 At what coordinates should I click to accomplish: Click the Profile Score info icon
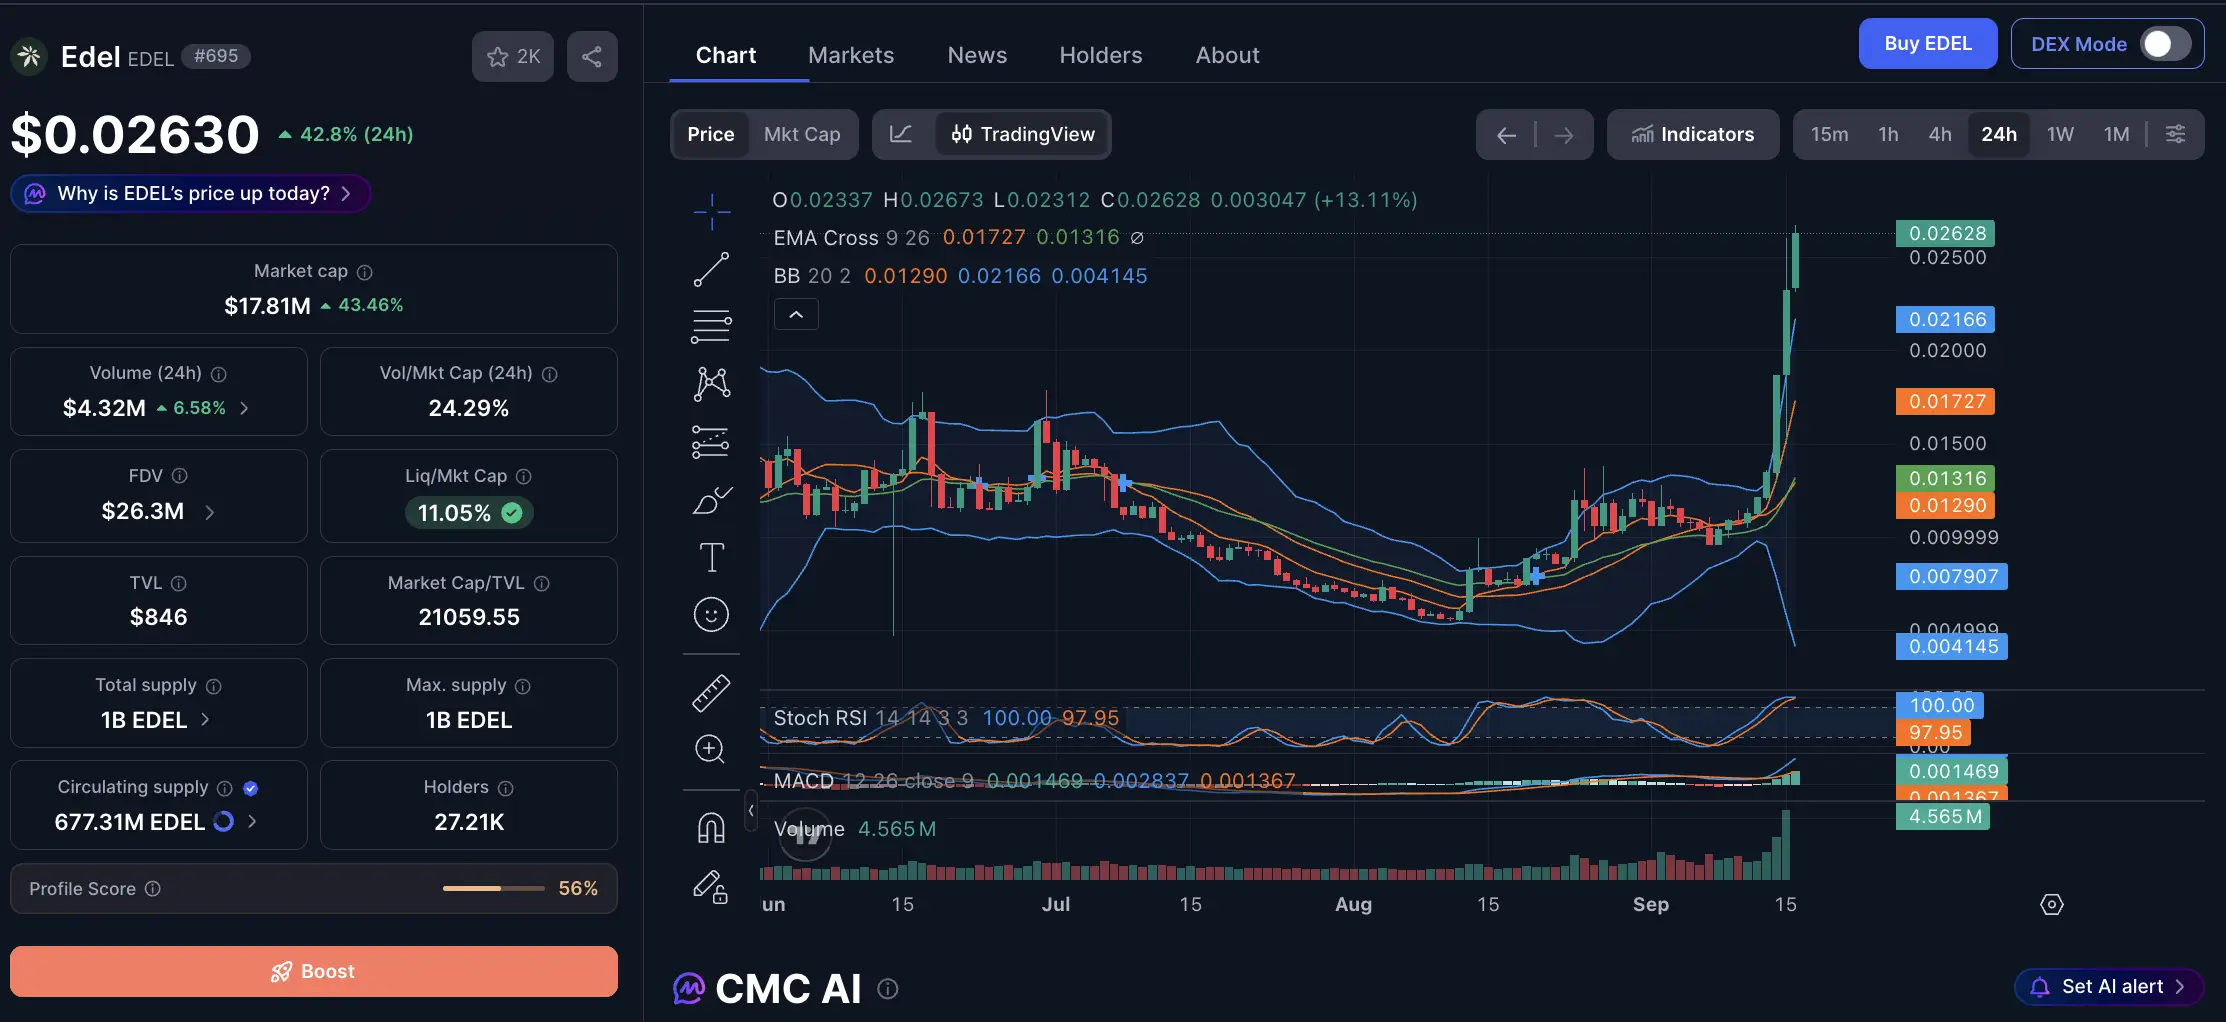click(153, 889)
